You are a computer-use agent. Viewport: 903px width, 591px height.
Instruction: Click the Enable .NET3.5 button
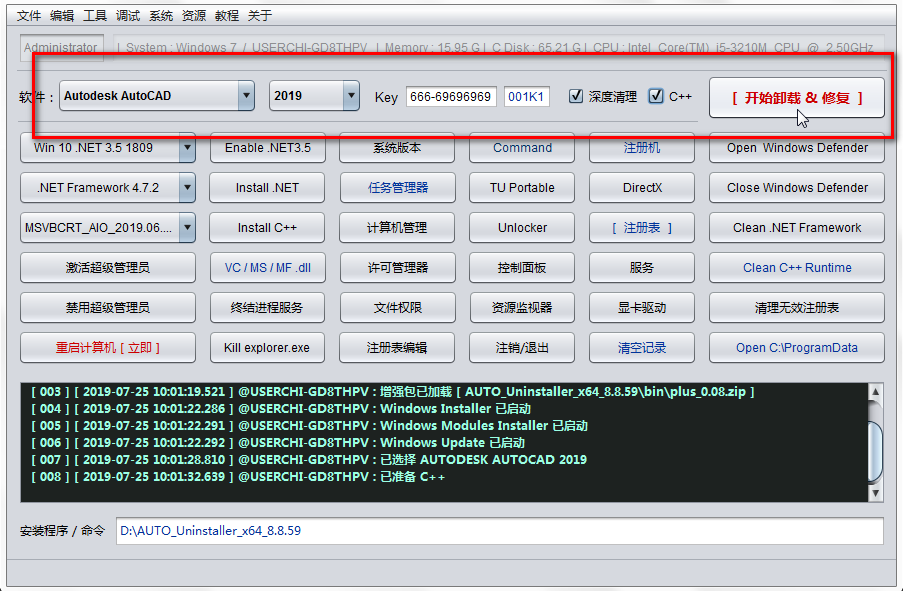(267, 148)
